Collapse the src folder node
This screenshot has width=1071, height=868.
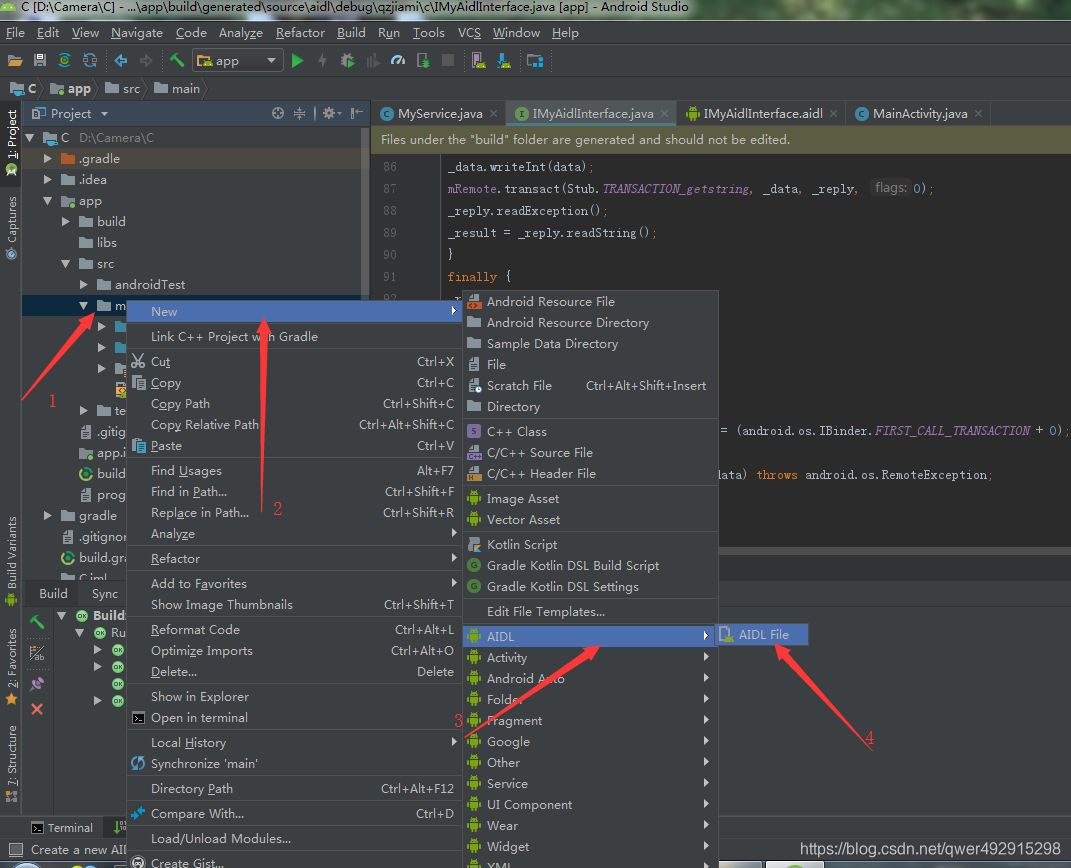66,264
